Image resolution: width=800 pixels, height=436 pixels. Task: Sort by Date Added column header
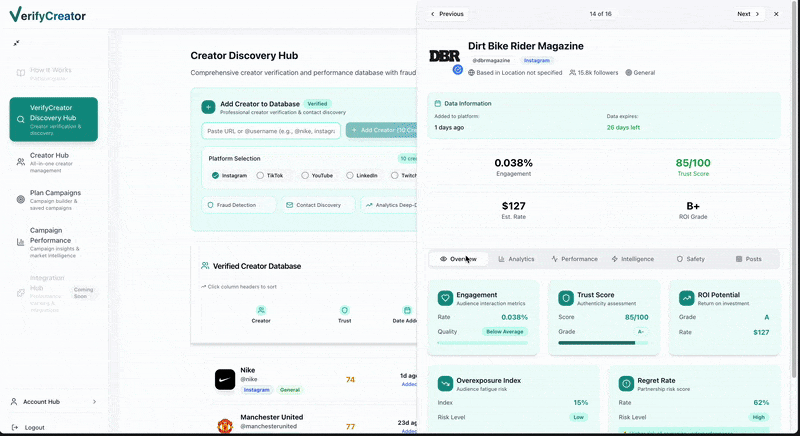pyautogui.click(x=407, y=314)
